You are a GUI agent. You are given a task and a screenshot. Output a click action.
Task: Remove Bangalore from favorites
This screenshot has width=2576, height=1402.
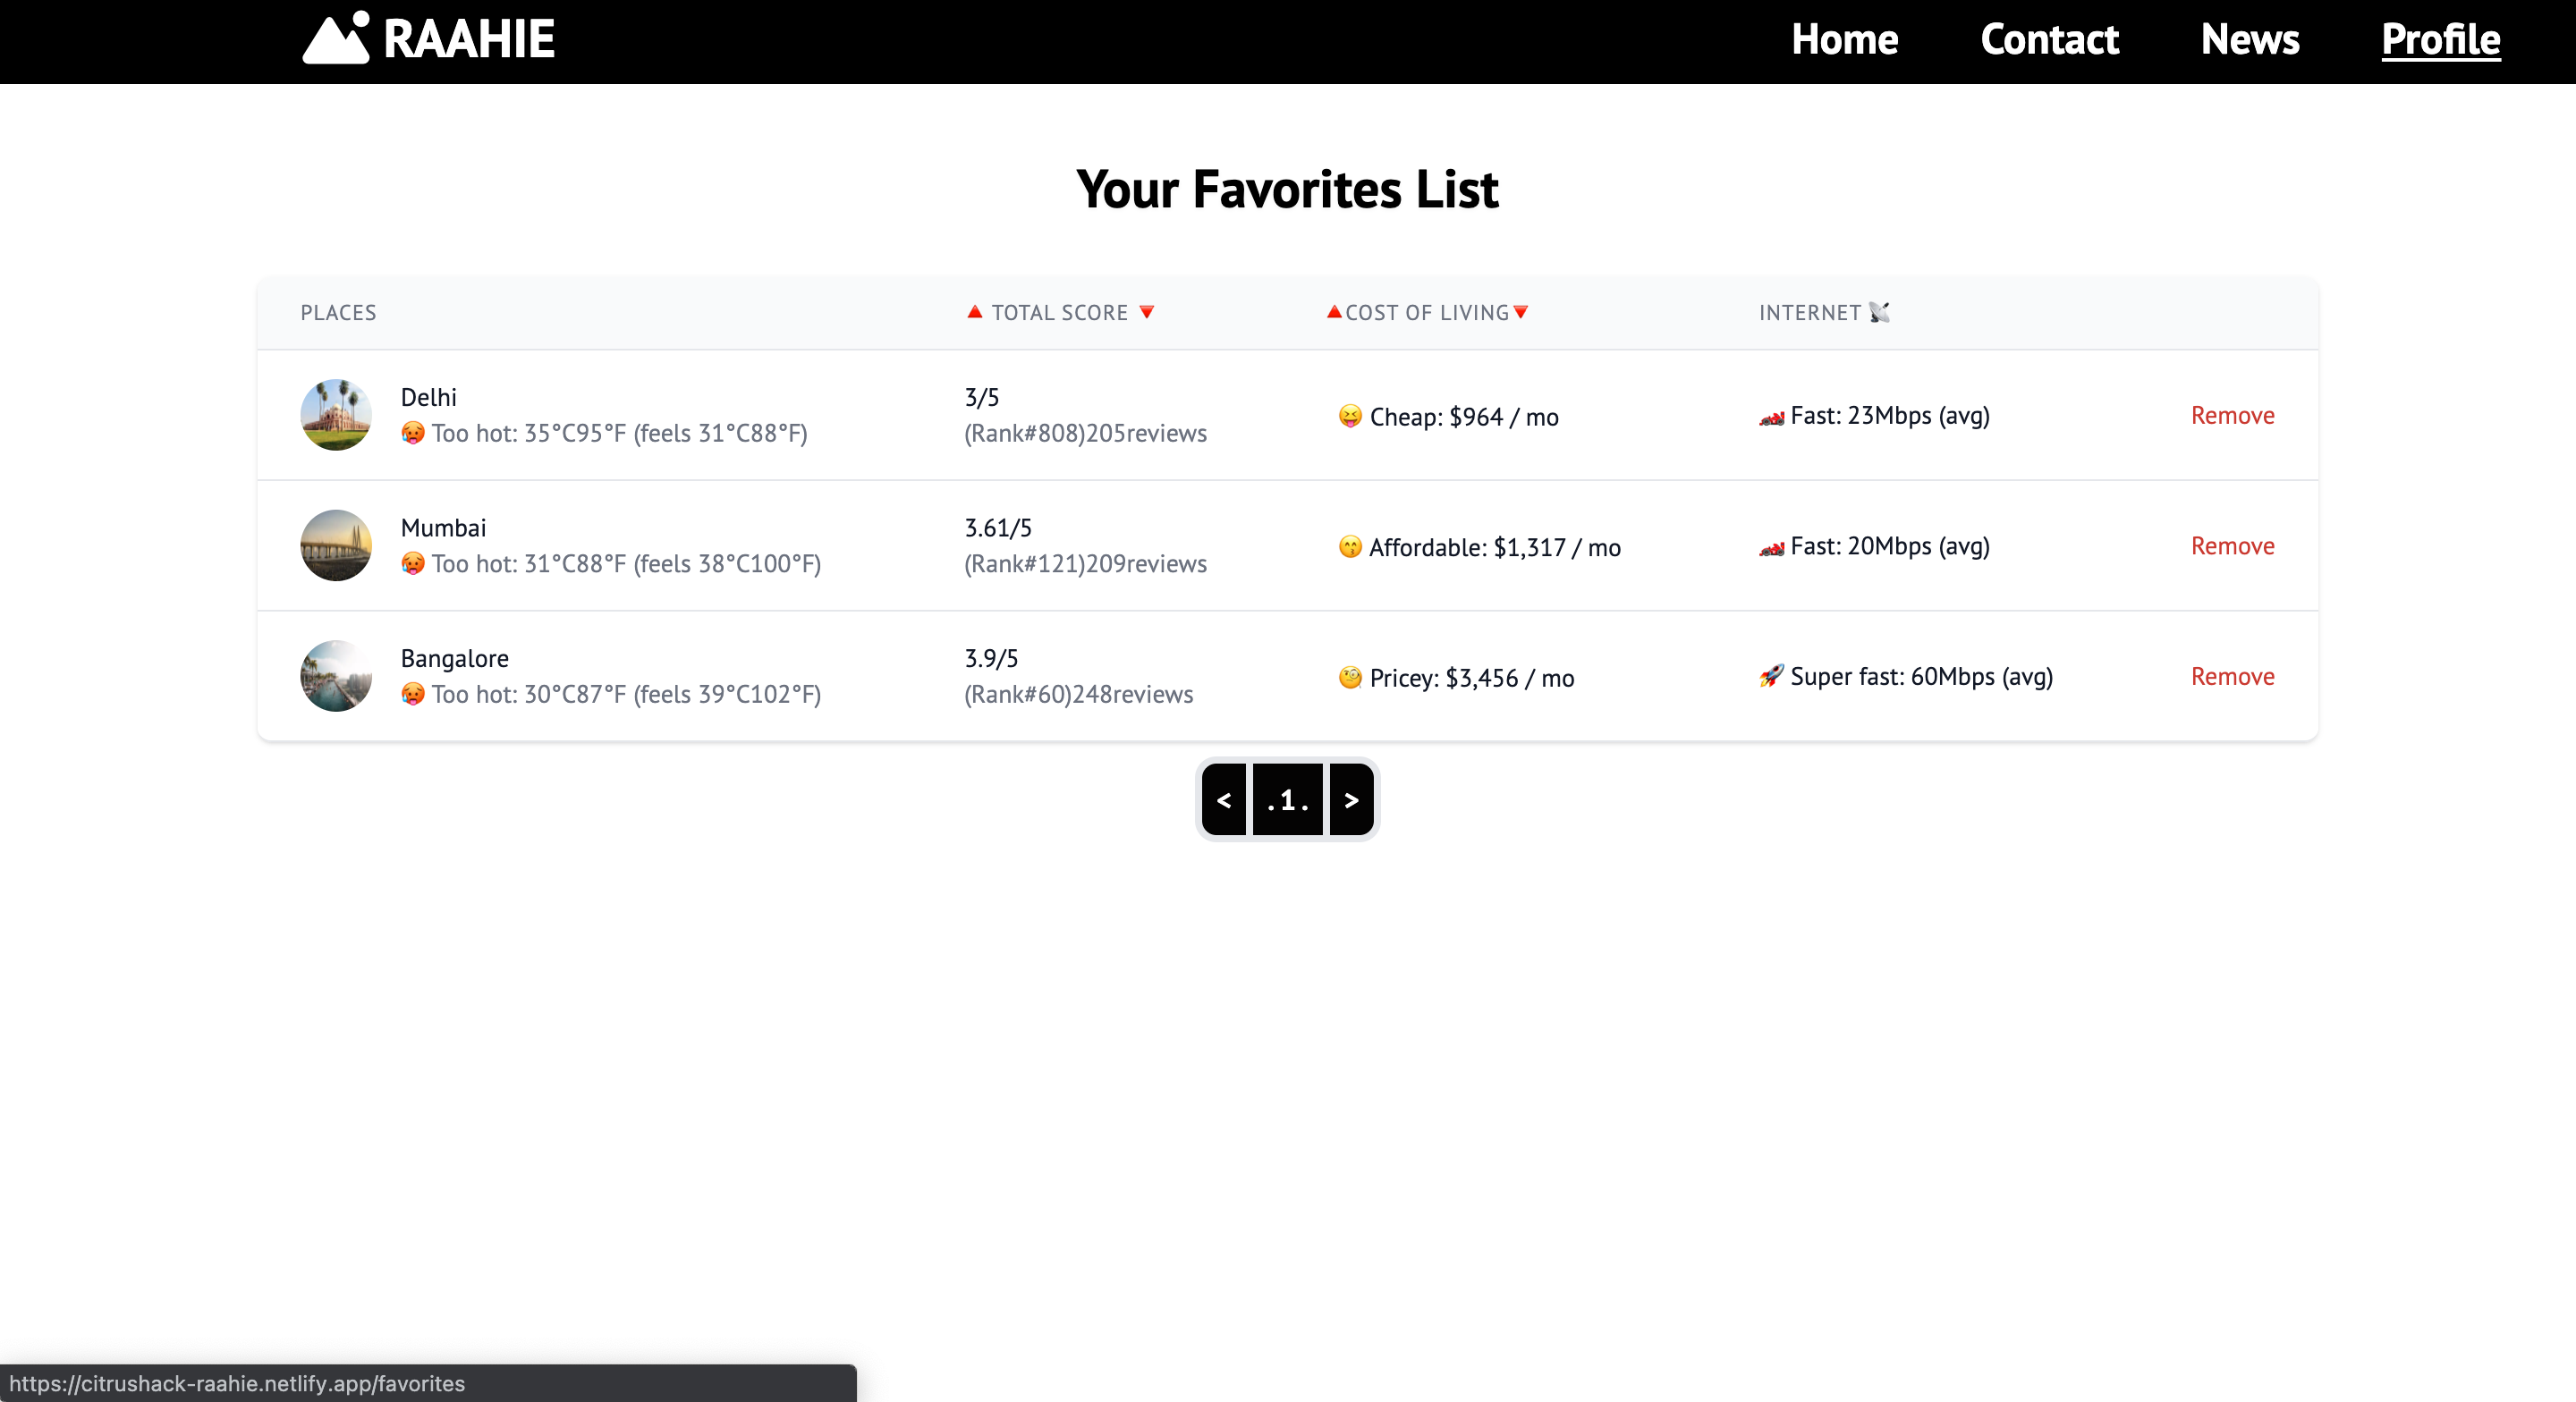[x=2232, y=676]
